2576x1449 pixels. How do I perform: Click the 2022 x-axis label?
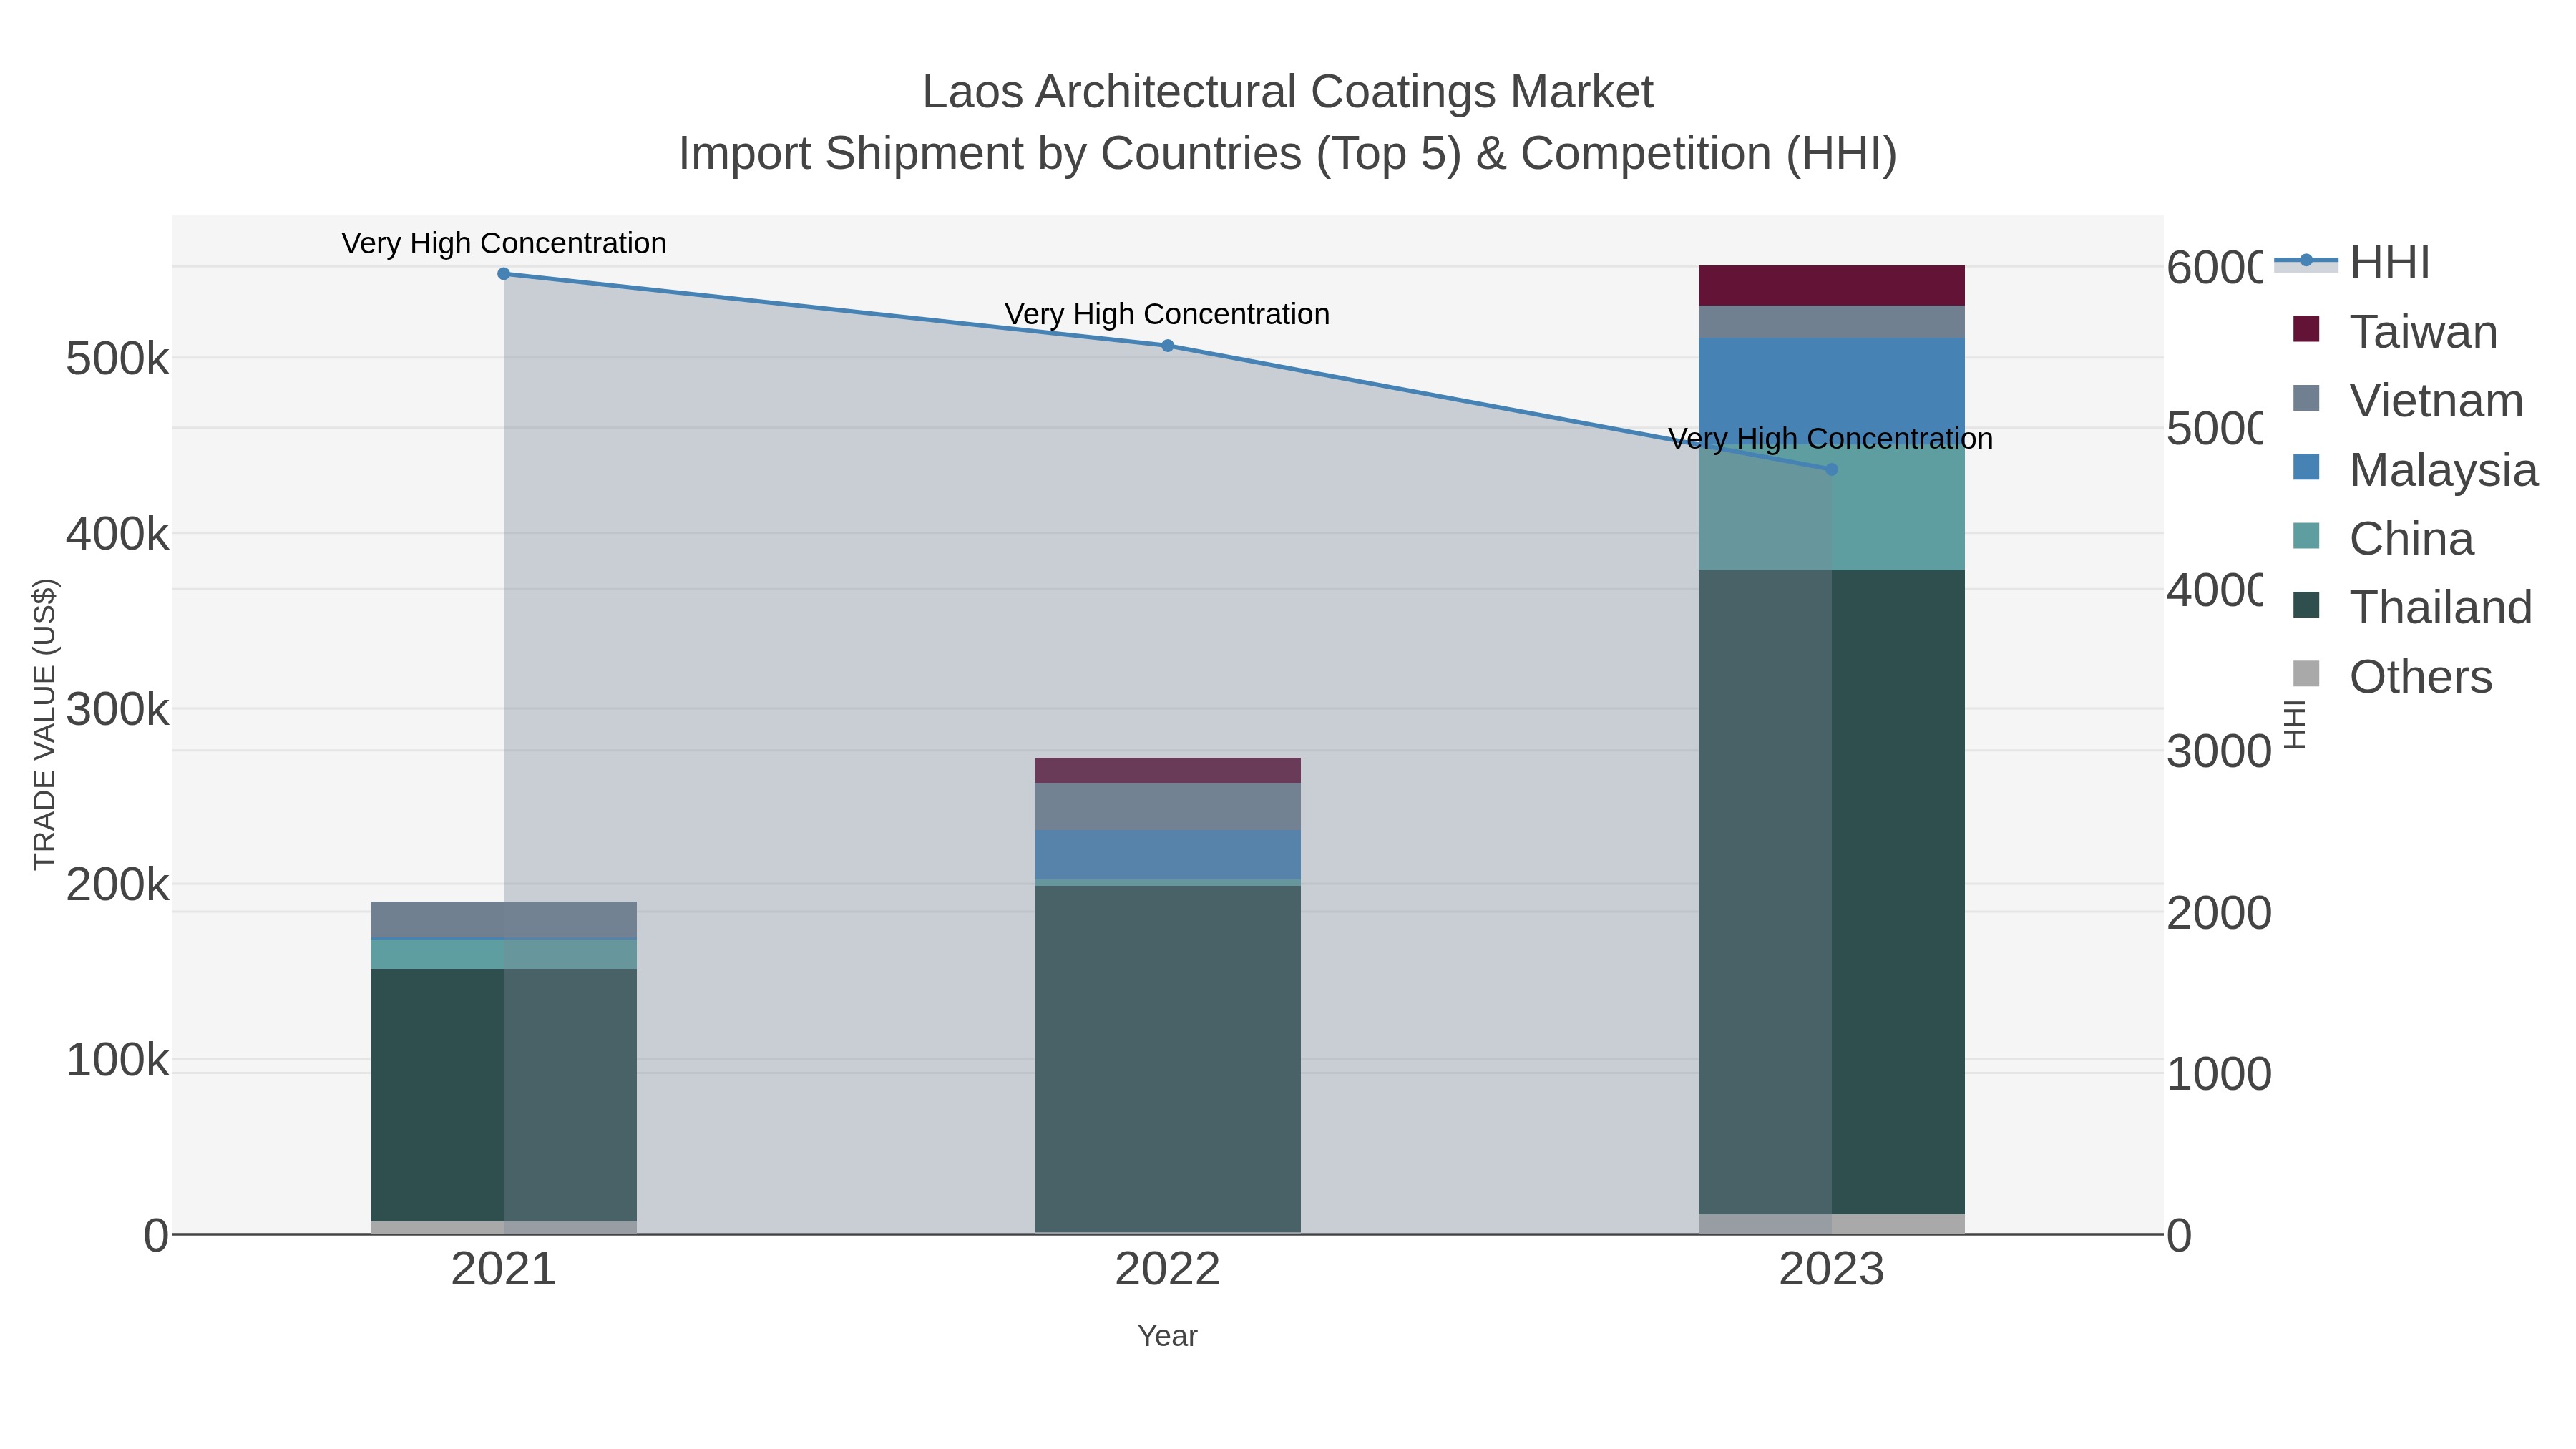pyautogui.click(x=1167, y=1270)
